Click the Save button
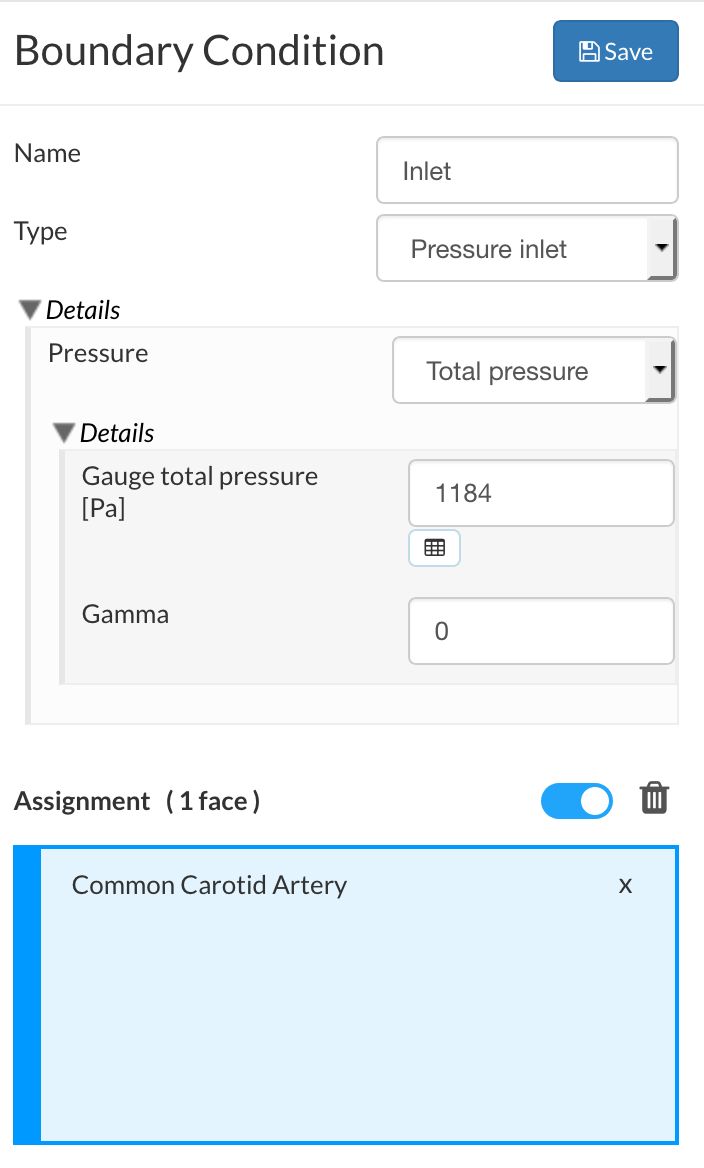The width and height of the screenshot is (704, 1168). (x=615, y=52)
